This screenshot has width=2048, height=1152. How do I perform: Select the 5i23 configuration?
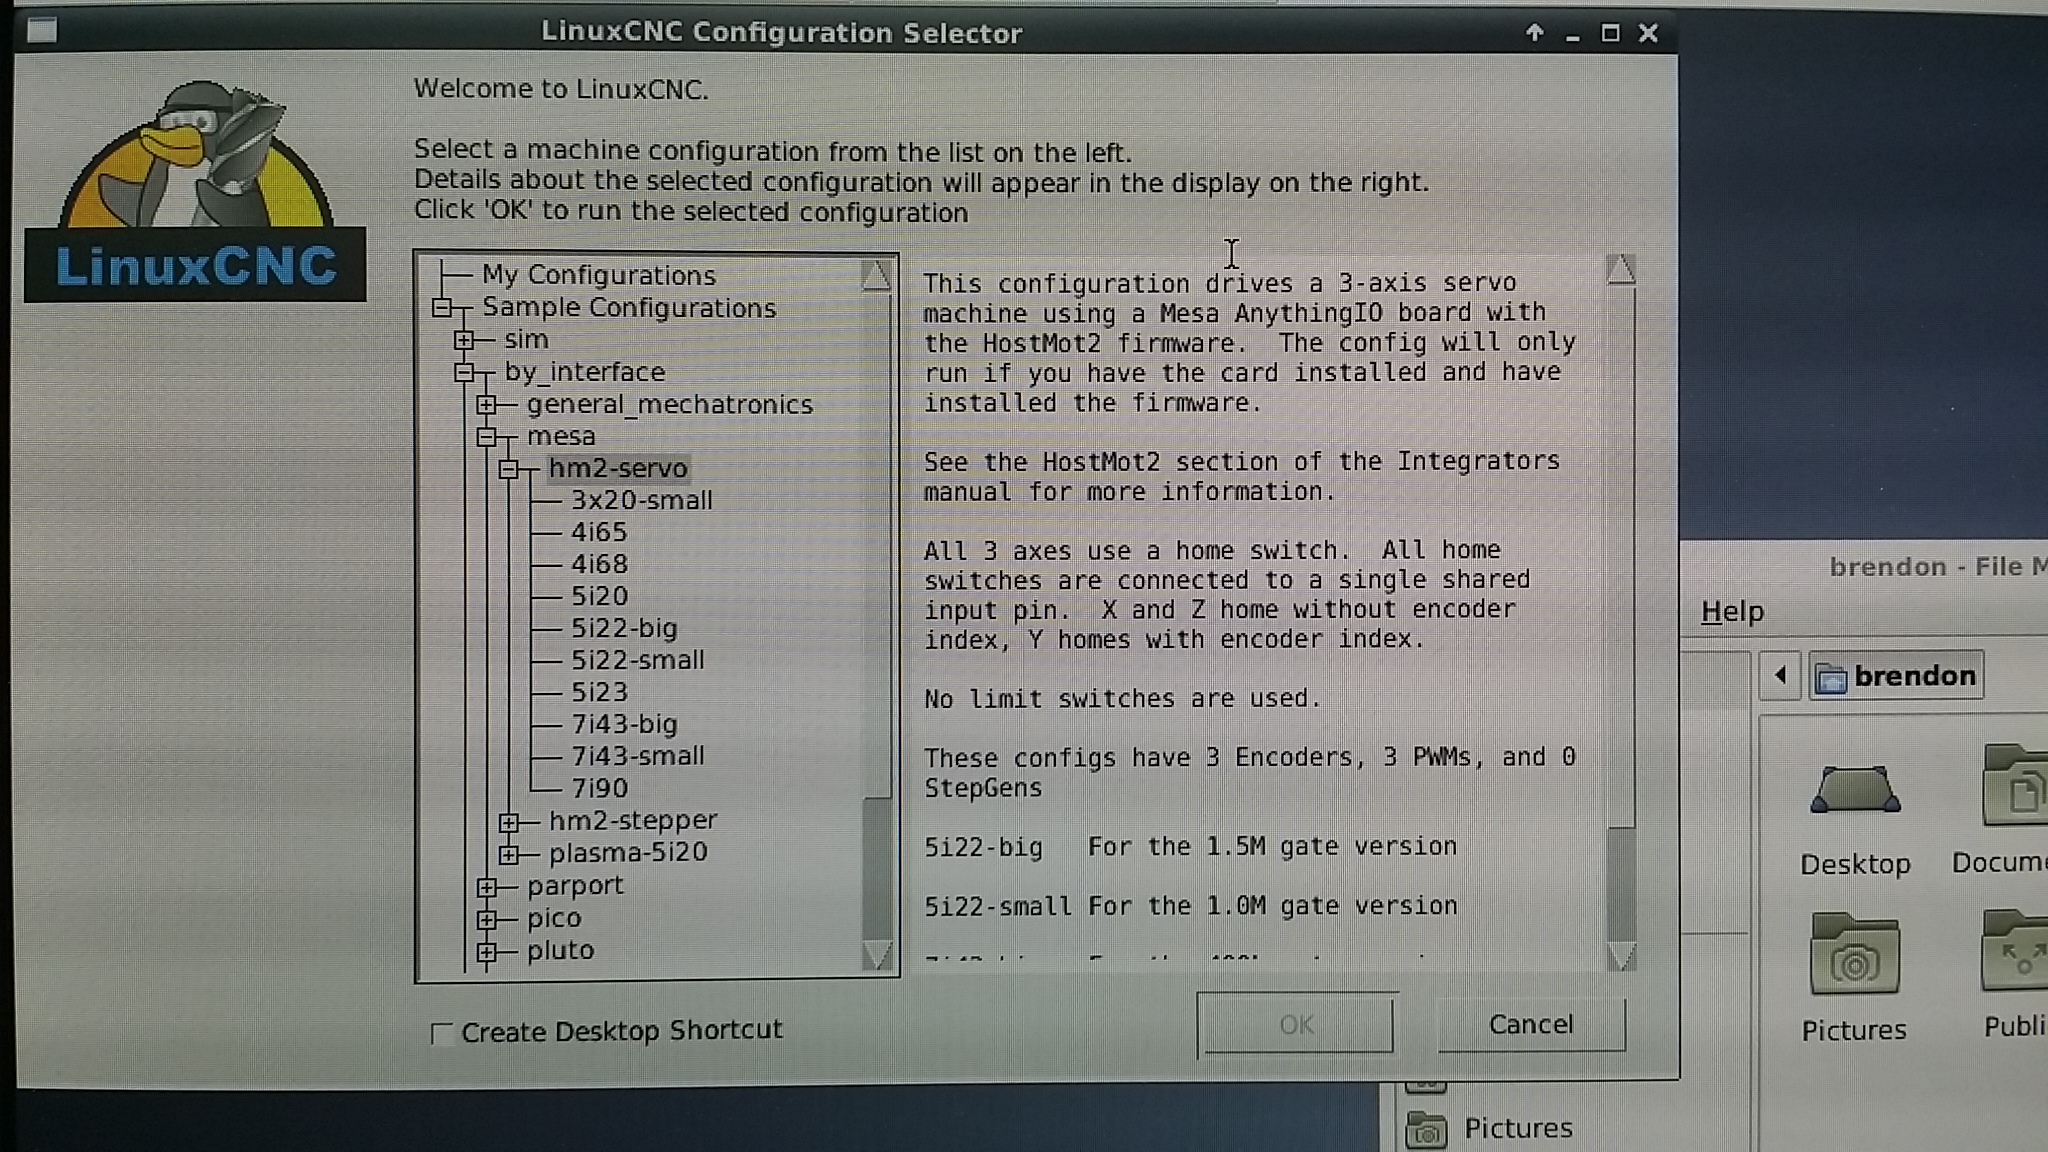pyautogui.click(x=599, y=692)
